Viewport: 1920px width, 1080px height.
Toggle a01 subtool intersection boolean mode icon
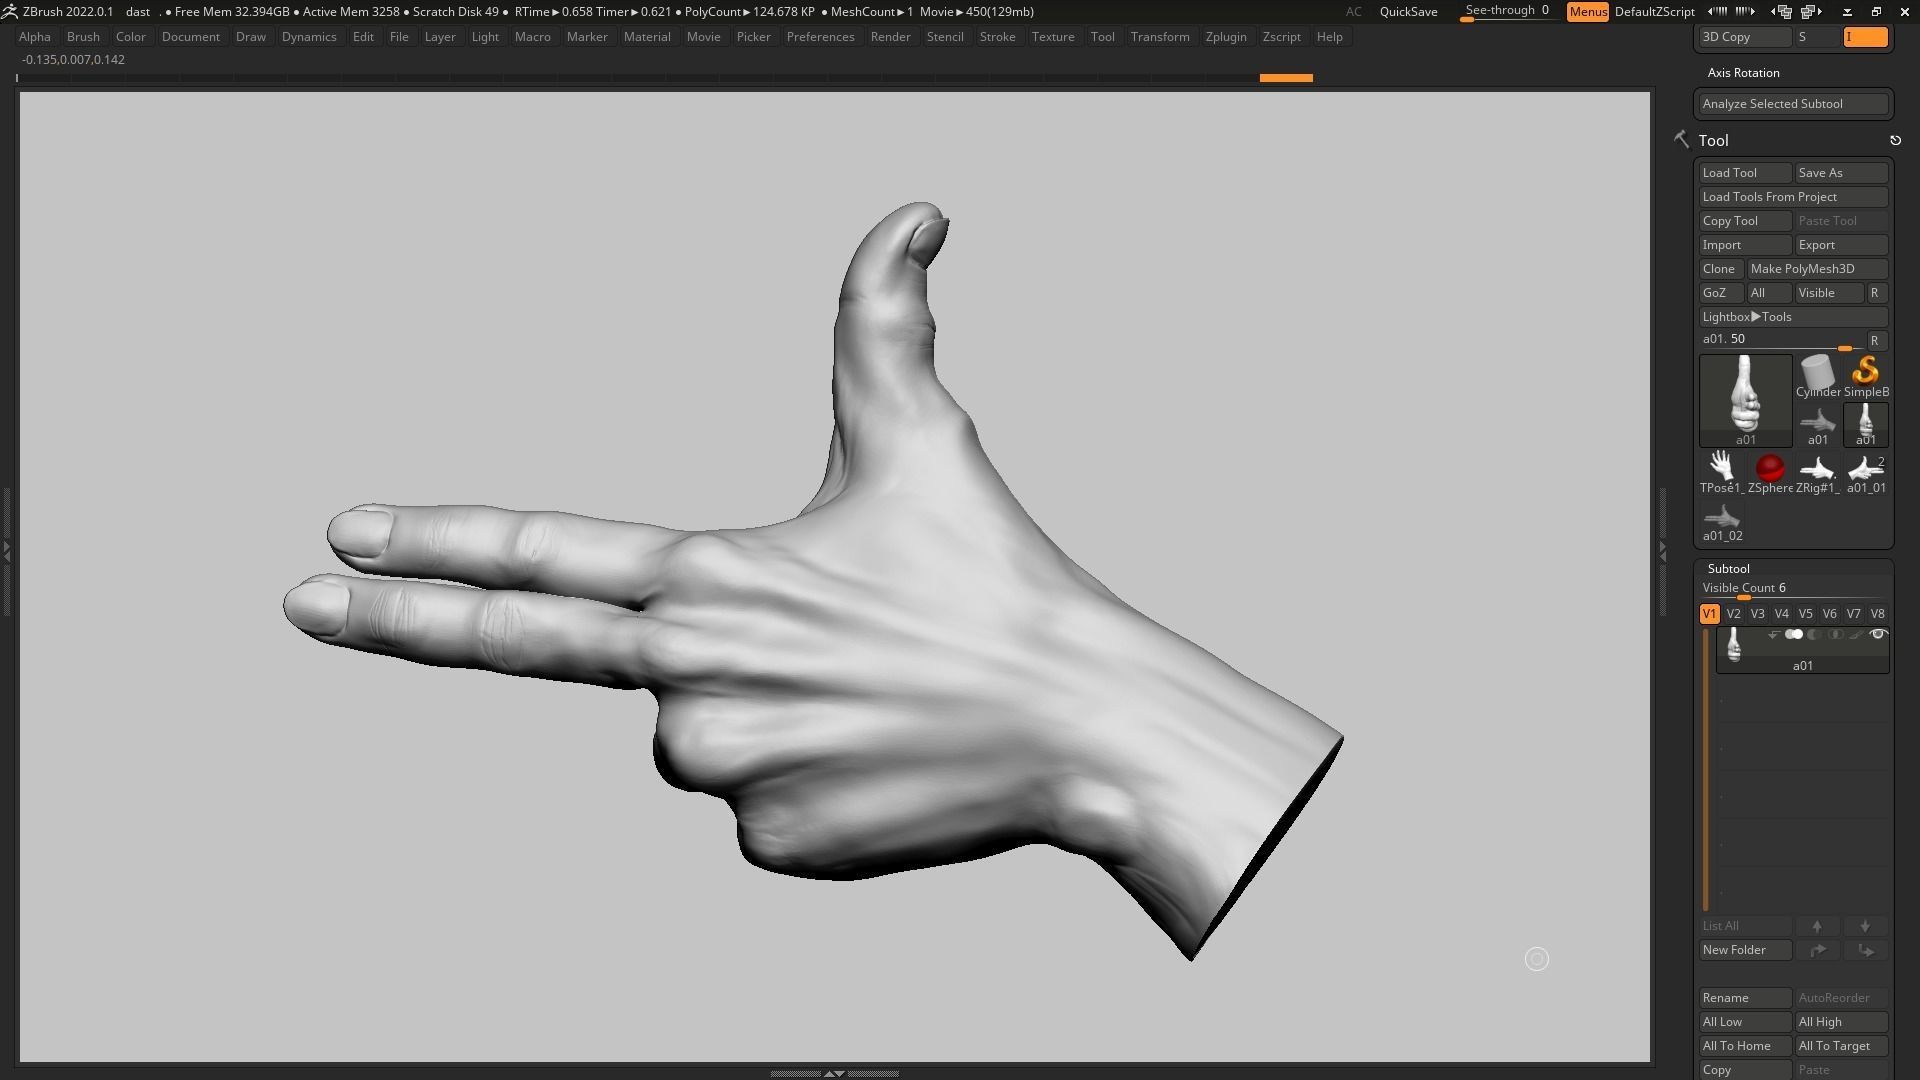1835,635
